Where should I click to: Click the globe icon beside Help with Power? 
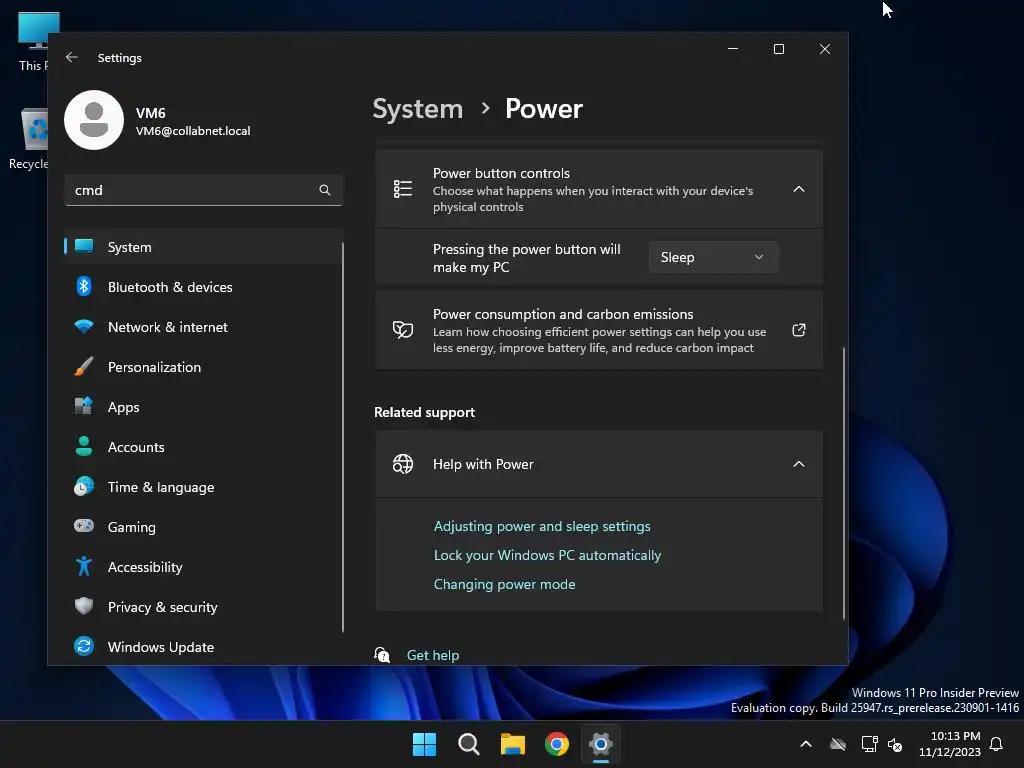(x=403, y=464)
